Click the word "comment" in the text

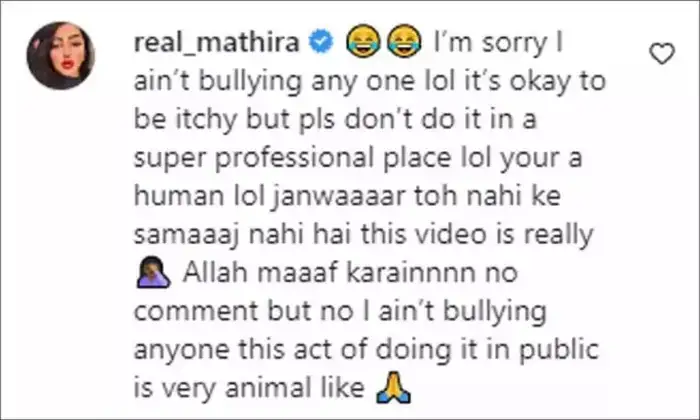coord(196,312)
